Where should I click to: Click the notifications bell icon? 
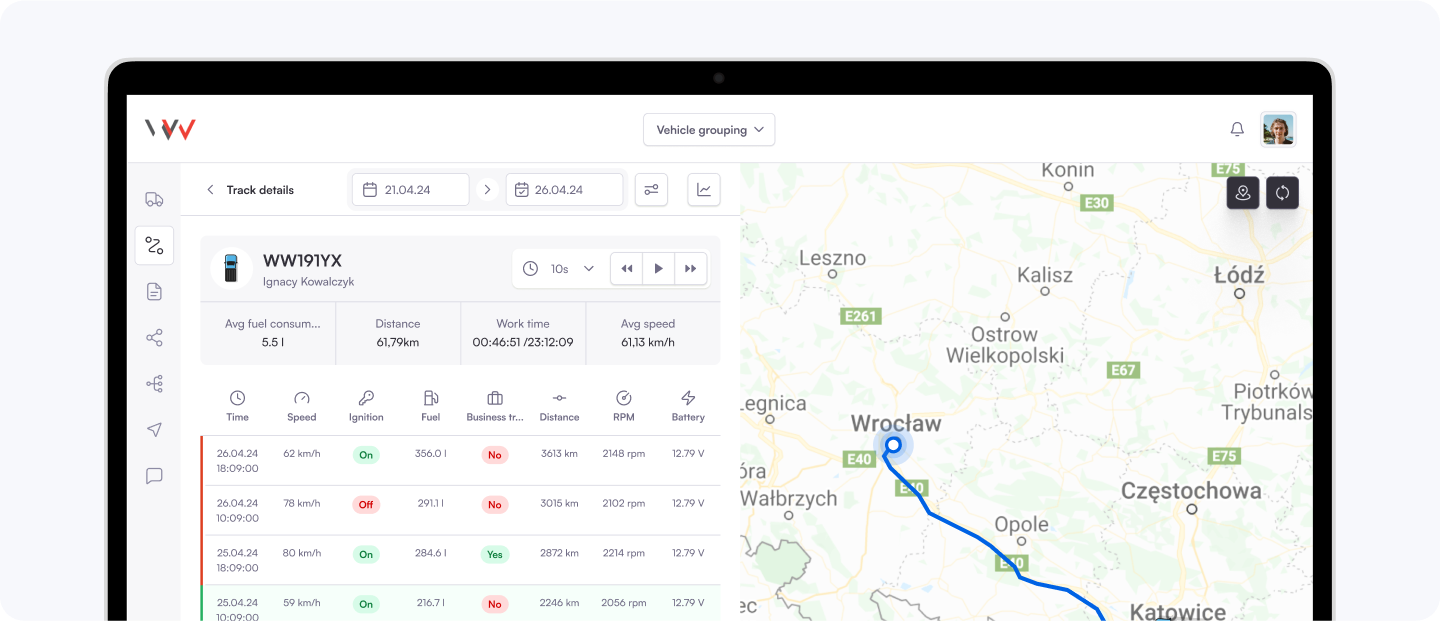pos(1237,130)
